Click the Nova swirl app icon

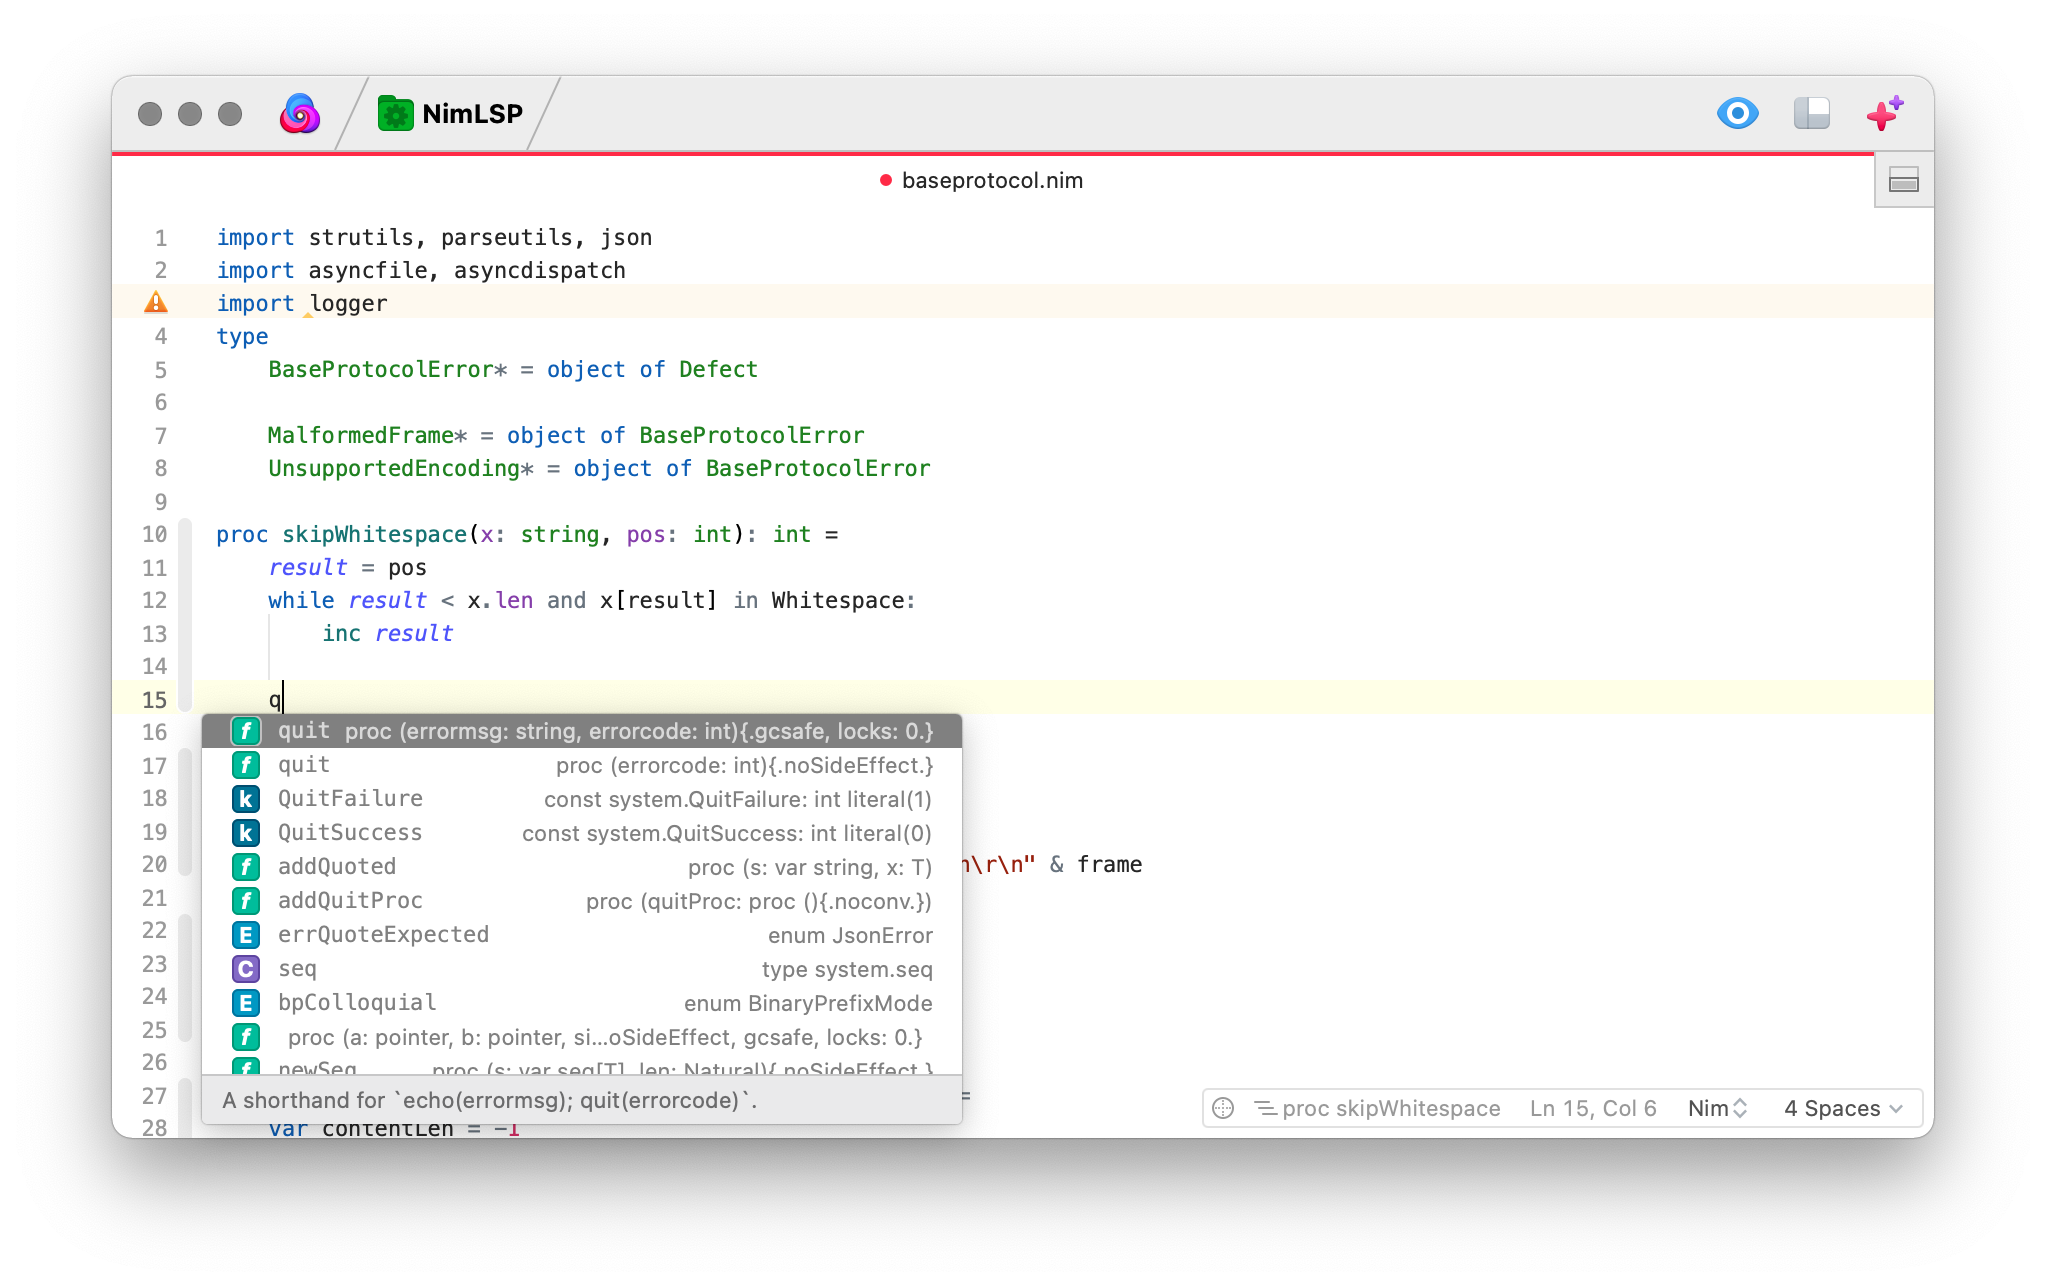[x=299, y=114]
